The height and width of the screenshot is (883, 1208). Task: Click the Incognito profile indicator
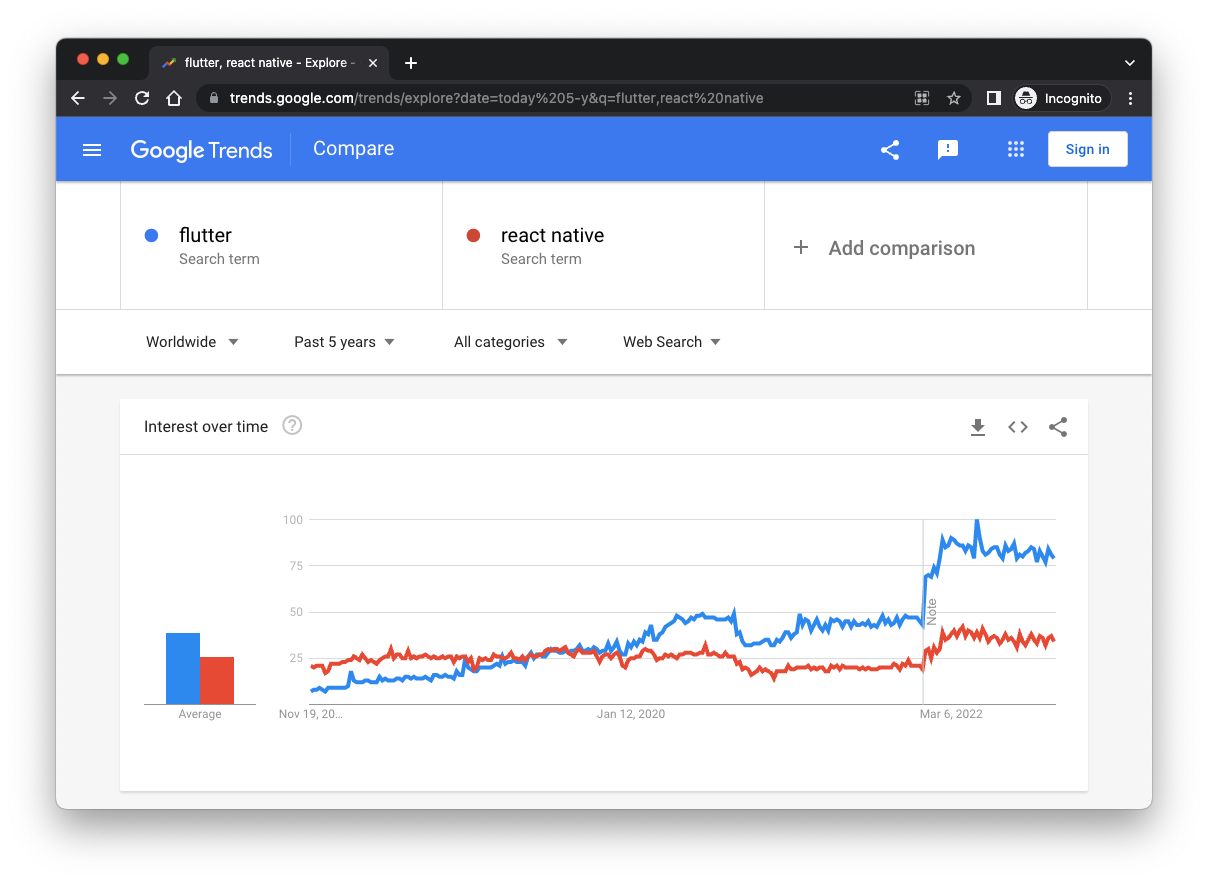(x=1061, y=98)
